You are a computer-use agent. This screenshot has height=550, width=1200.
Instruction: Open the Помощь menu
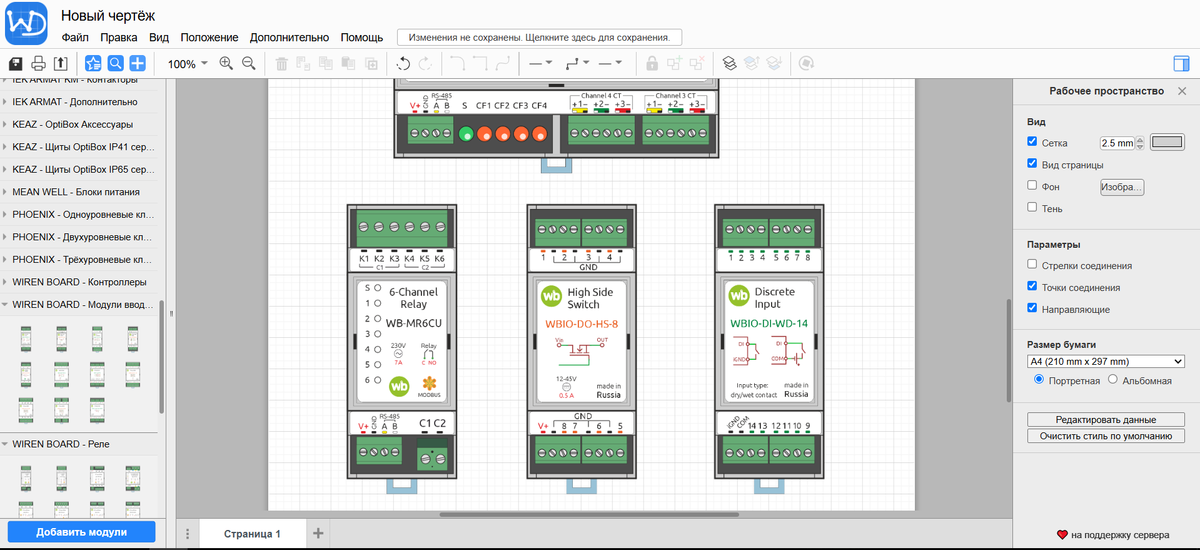click(x=362, y=37)
